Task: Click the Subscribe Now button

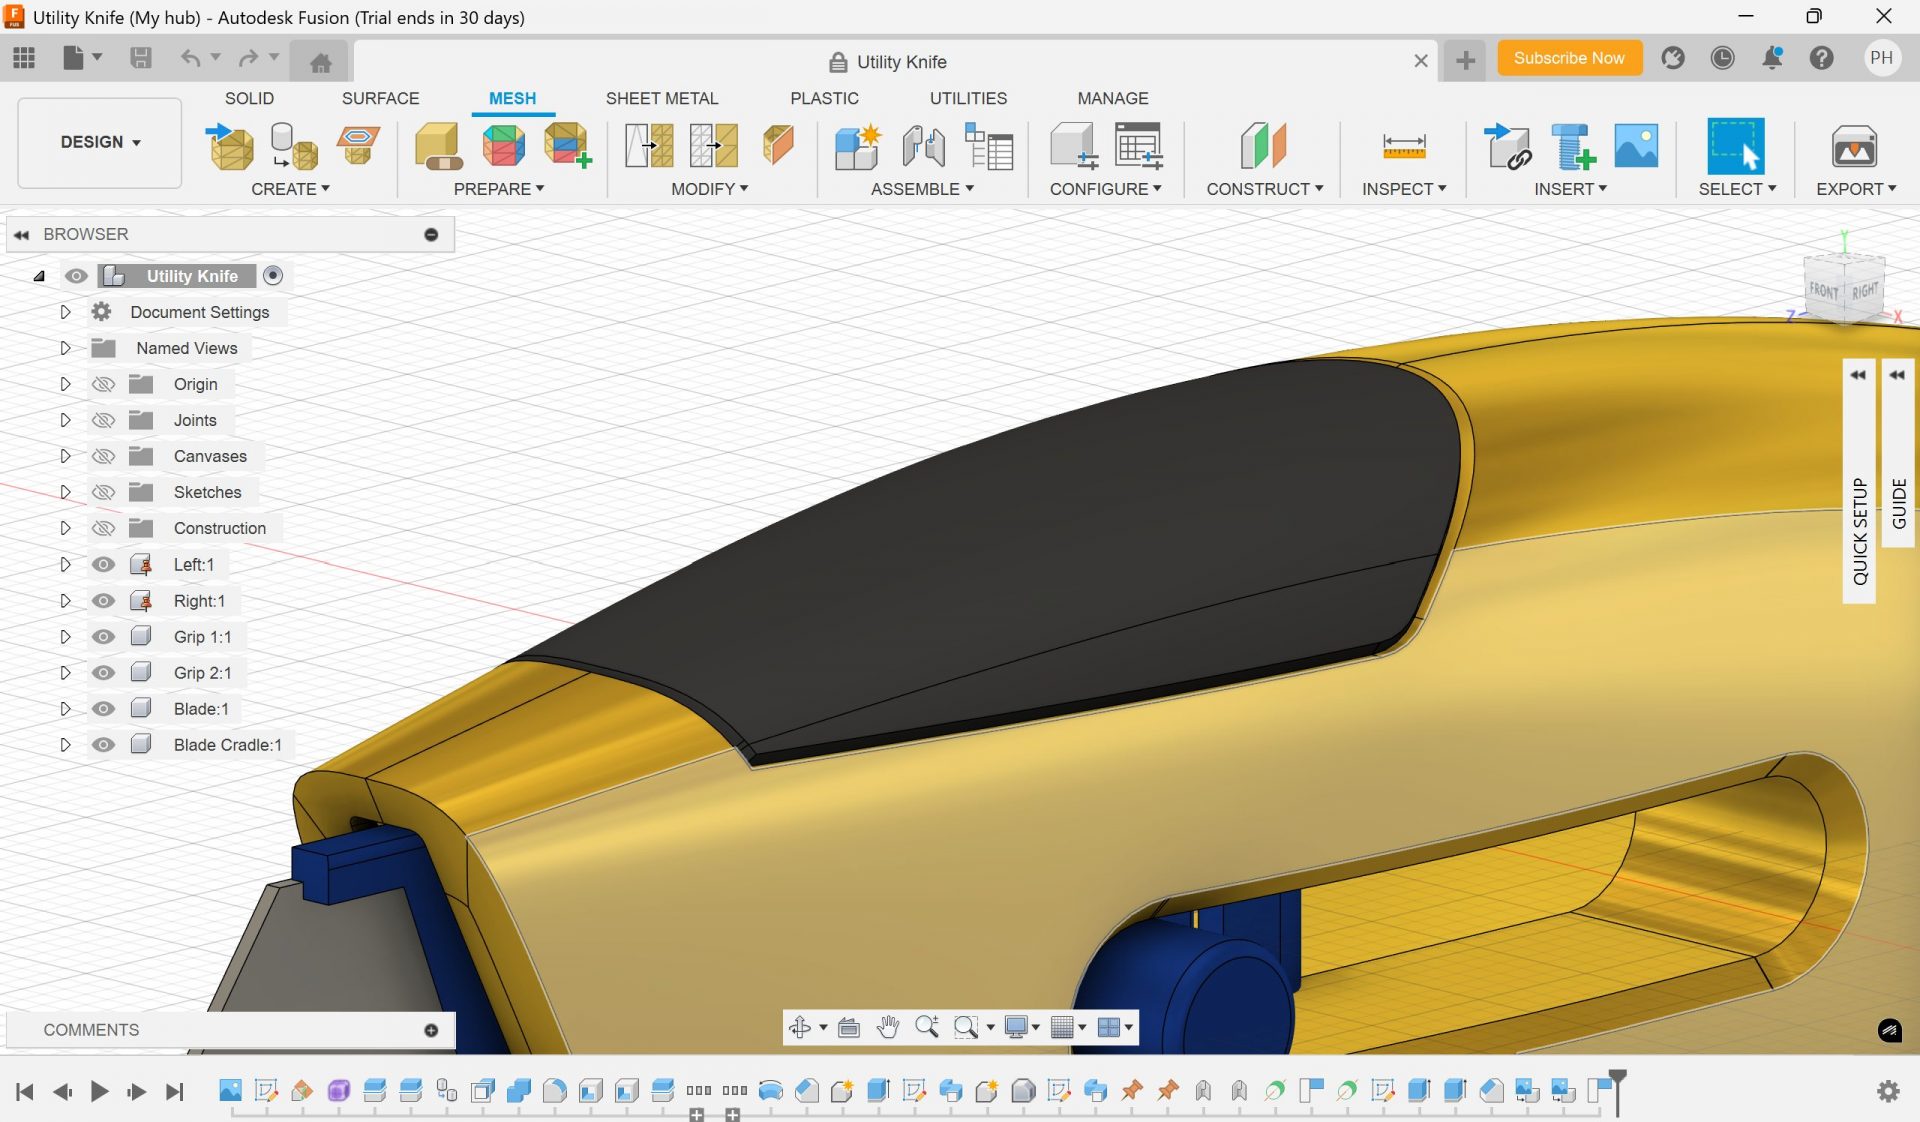Action: 1569,58
